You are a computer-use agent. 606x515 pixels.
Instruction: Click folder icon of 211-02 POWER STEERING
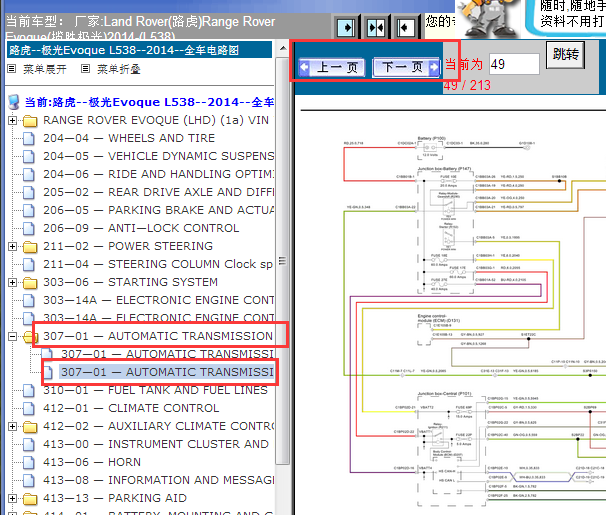[x=30, y=246]
